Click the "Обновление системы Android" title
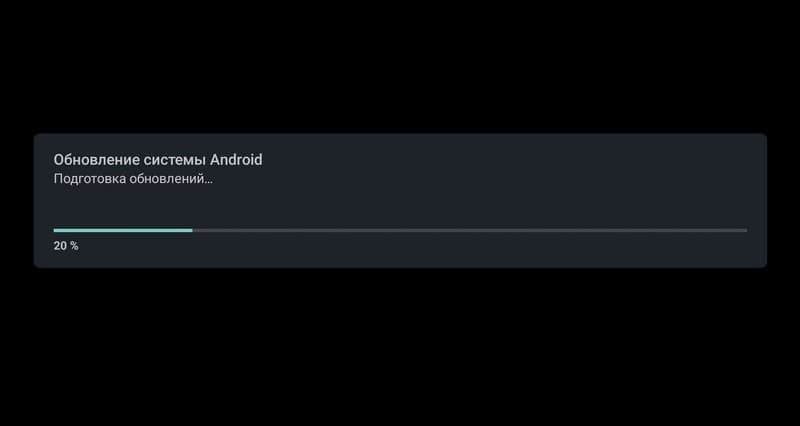The height and width of the screenshot is (426, 800). (158, 160)
